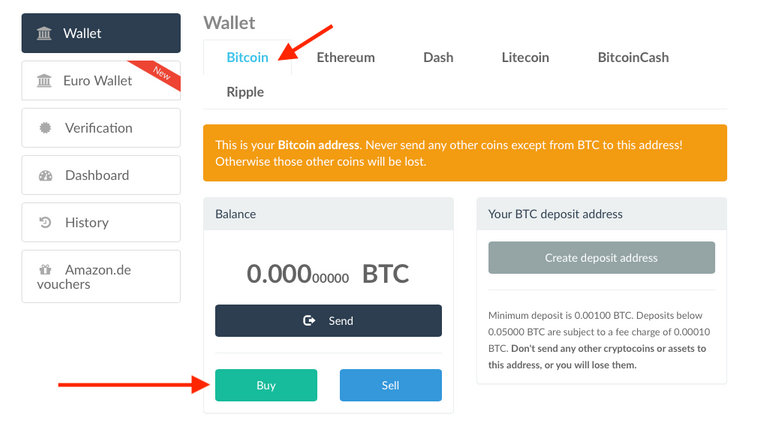Open the Dash wallet tab

(438, 57)
